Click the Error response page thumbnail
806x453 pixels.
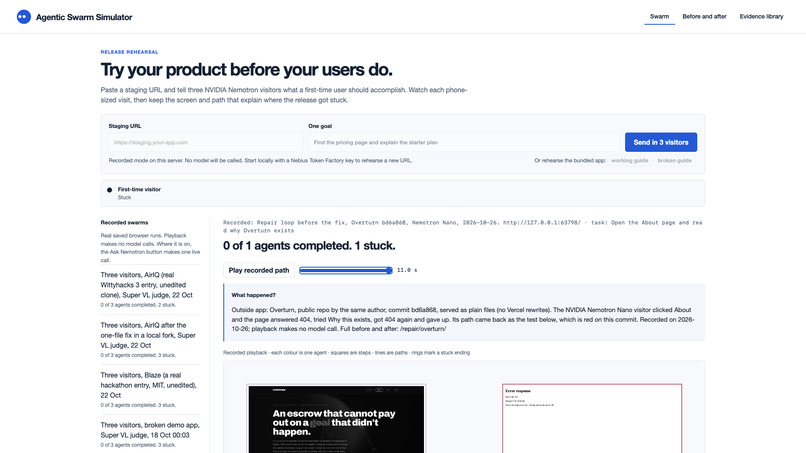click(x=592, y=419)
